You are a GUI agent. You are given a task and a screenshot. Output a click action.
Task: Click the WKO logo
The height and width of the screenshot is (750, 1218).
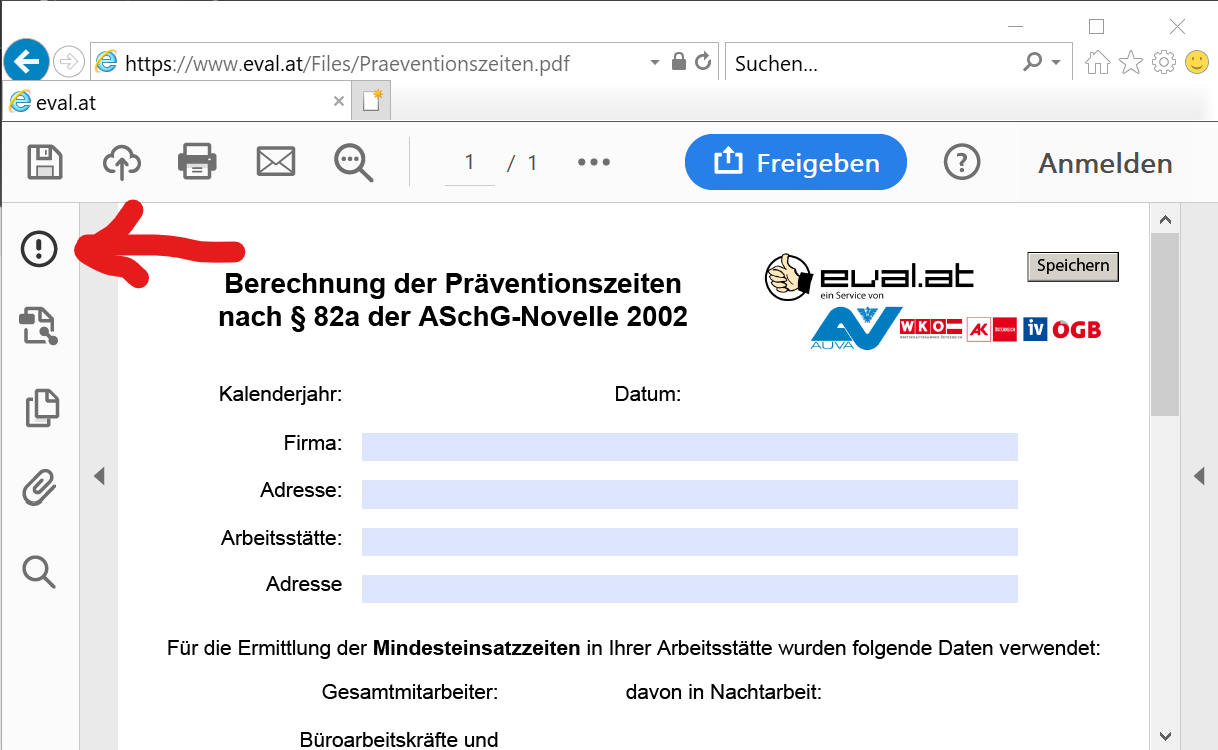[x=930, y=328]
